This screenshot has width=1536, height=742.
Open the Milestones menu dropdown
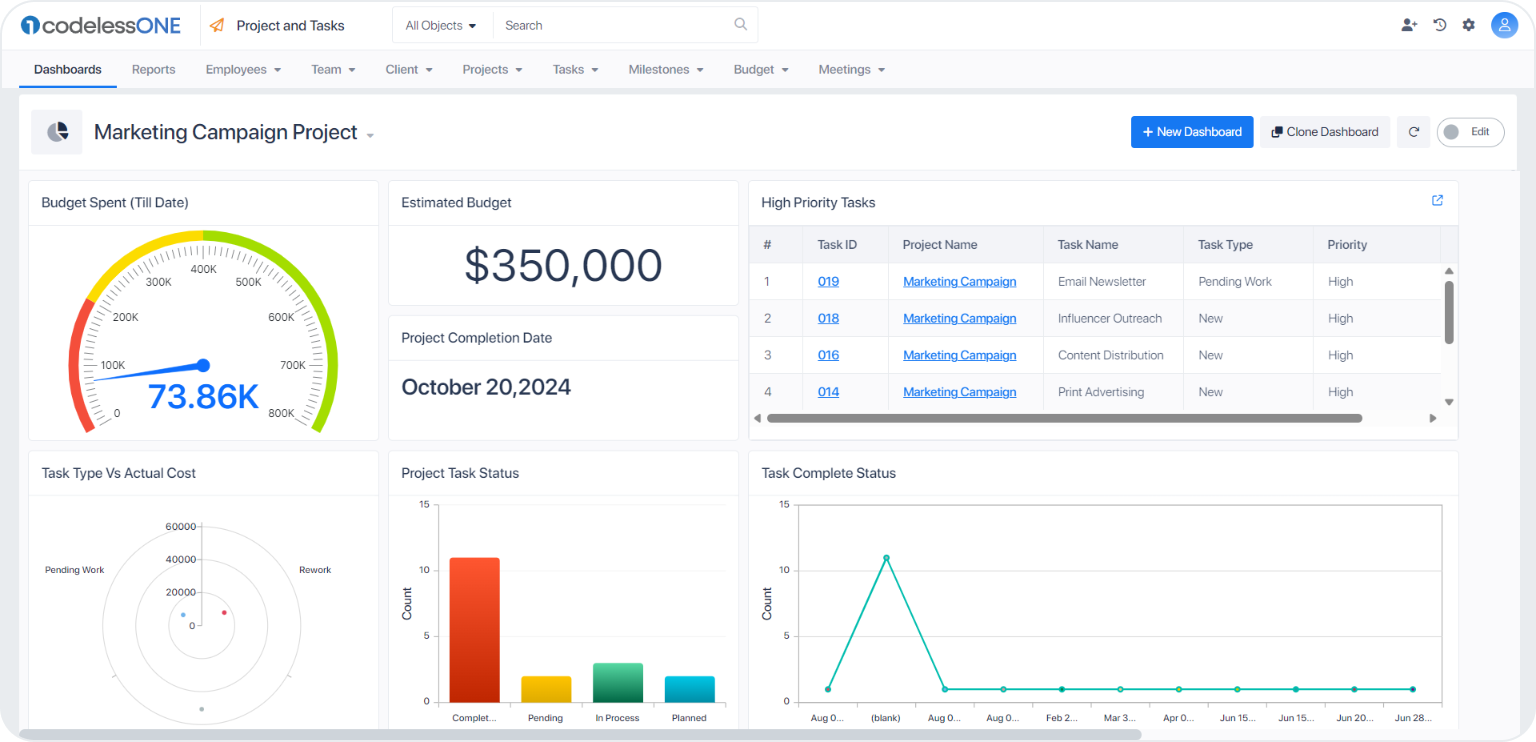(x=666, y=70)
